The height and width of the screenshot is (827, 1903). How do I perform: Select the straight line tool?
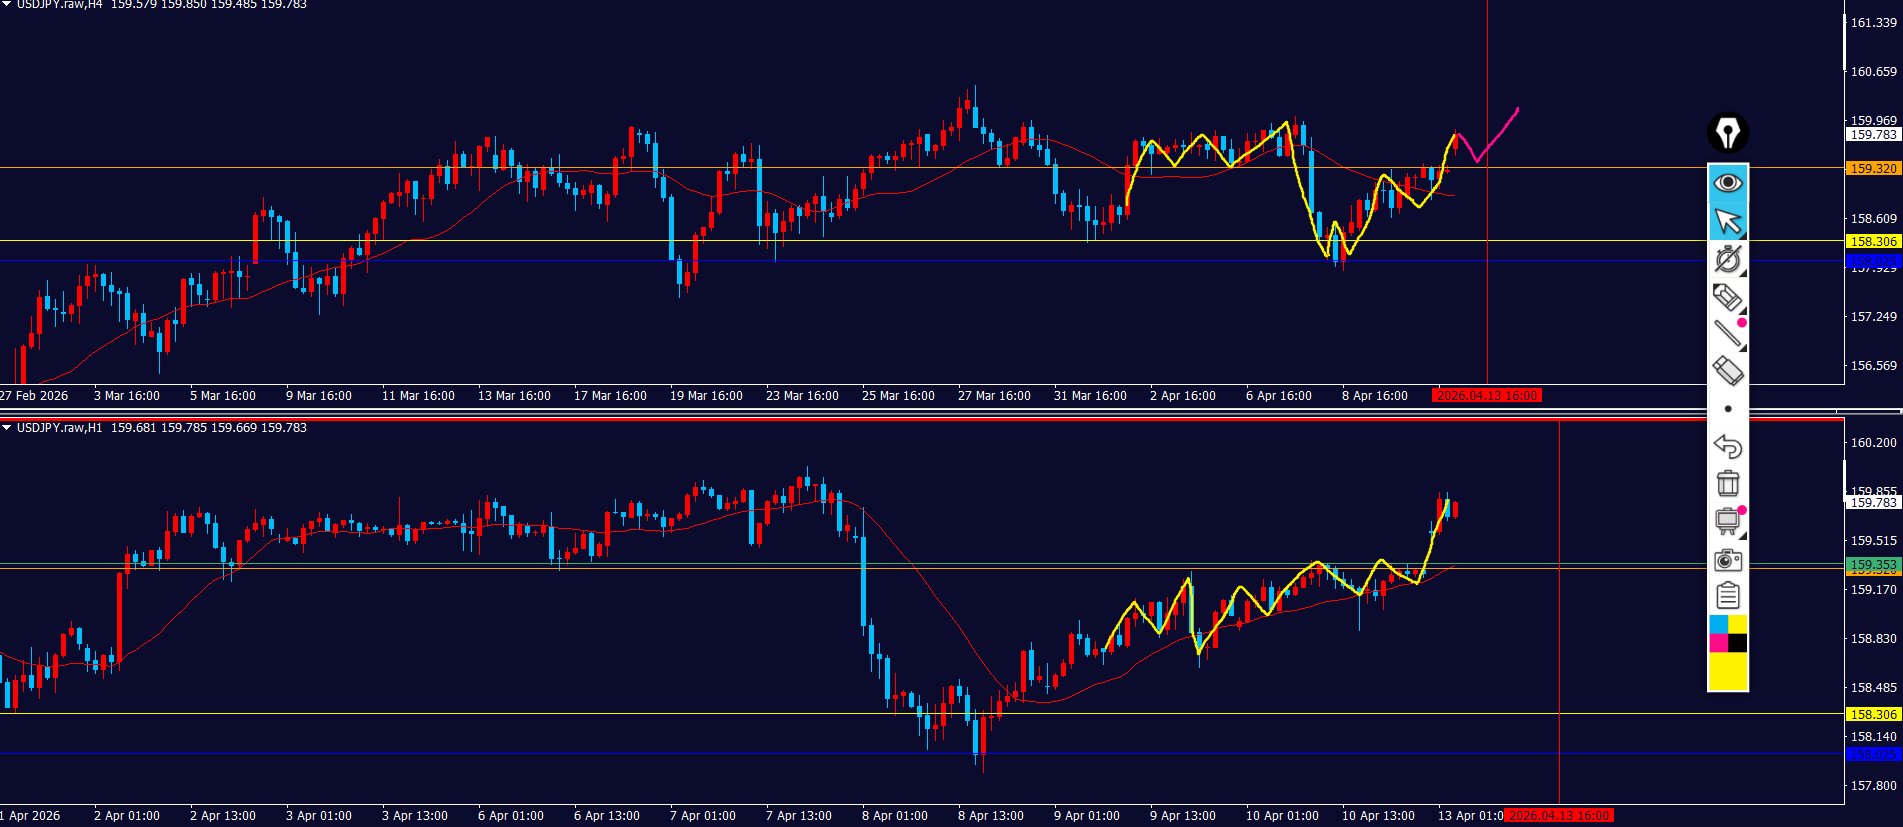1727,334
